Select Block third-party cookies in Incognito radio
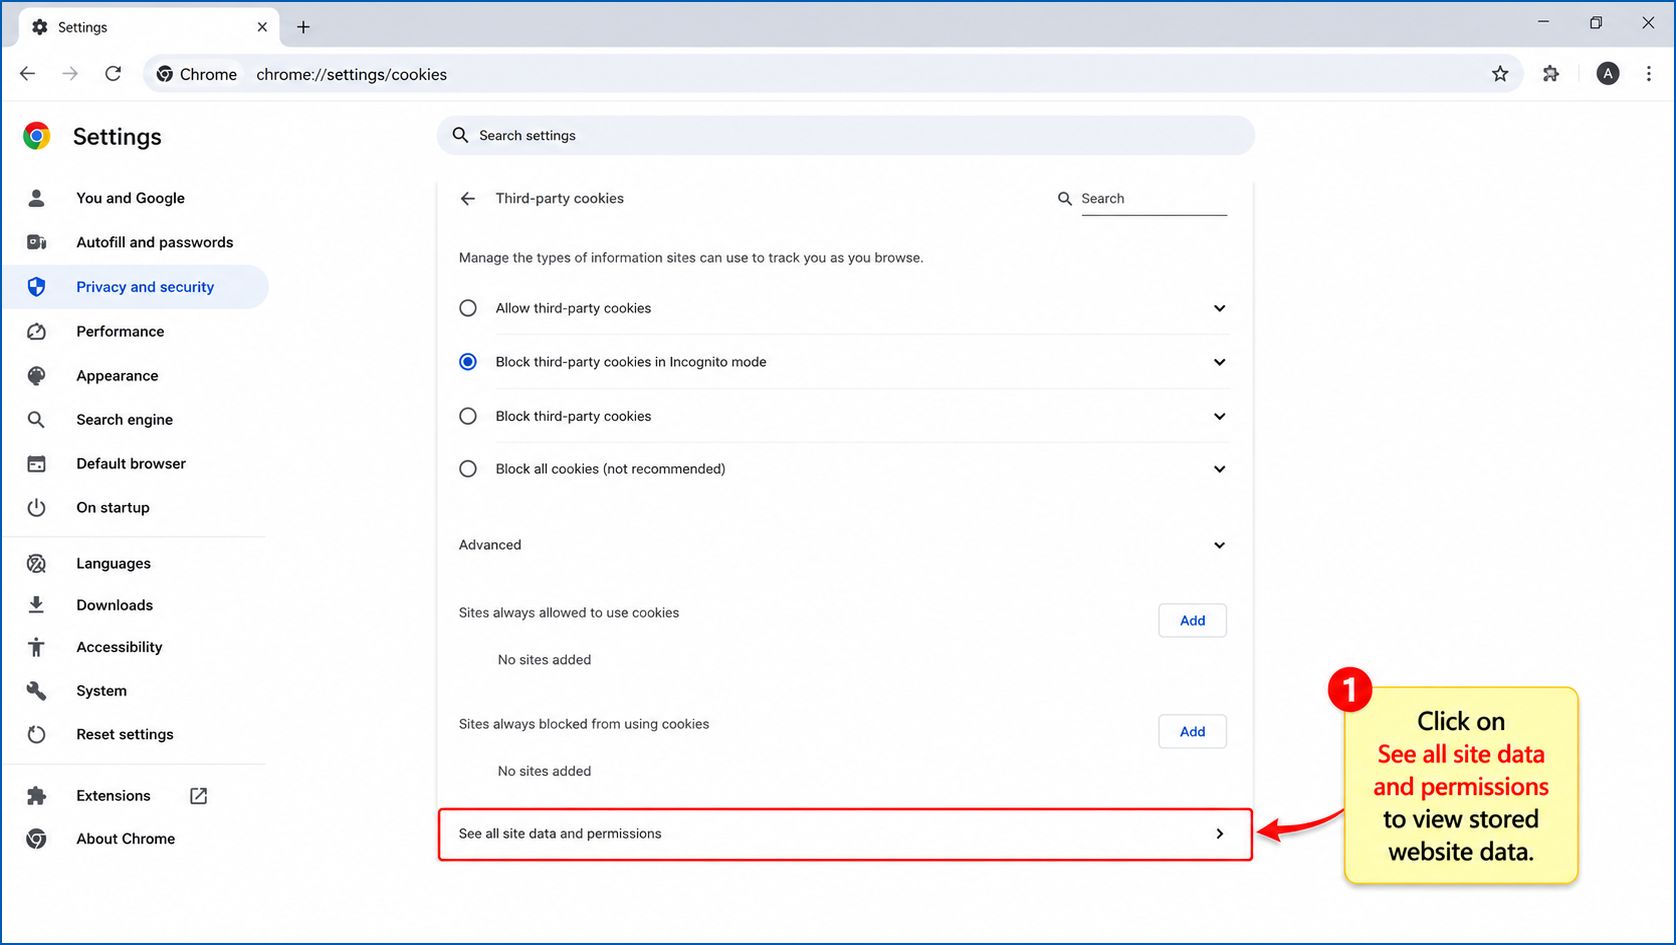Screen dimensions: 1676x945 (x=468, y=362)
